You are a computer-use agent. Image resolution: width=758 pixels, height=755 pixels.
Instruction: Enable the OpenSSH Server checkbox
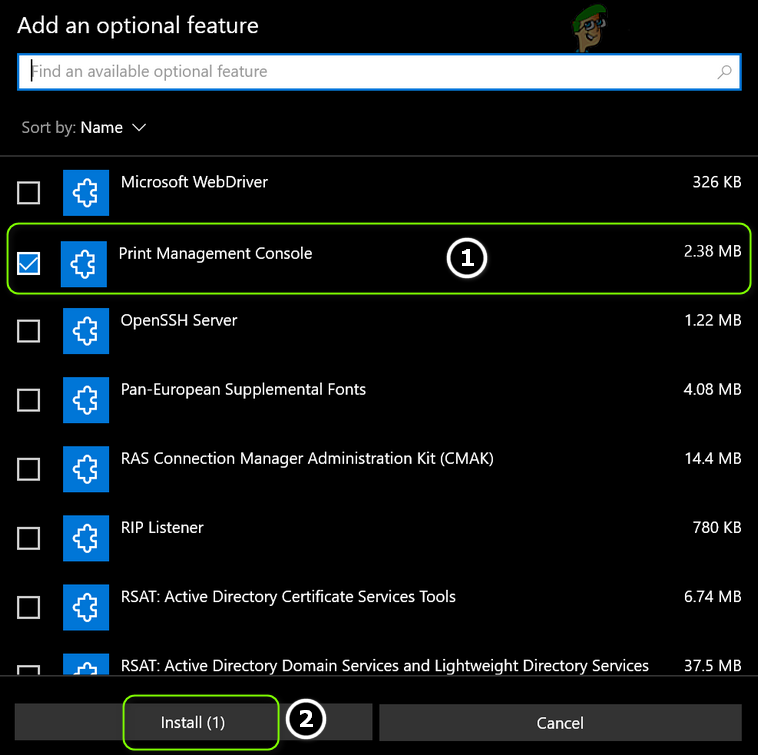click(x=29, y=331)
